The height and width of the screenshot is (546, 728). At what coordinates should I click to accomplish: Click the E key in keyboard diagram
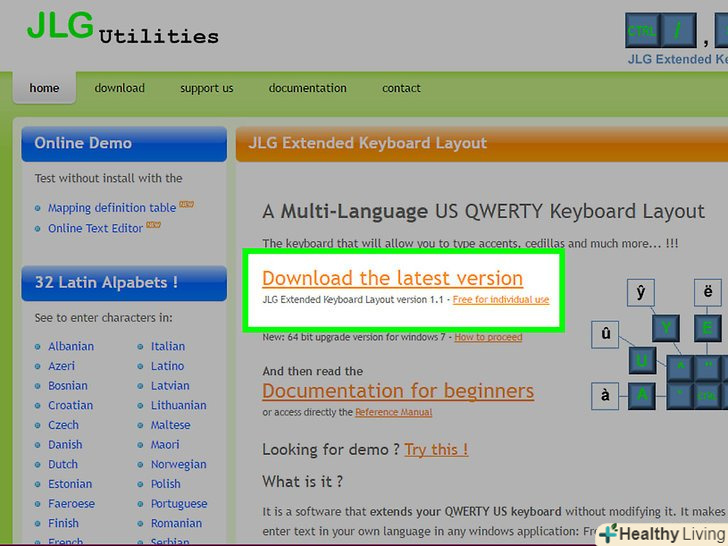pyautogui.click(x=708, y=328)
